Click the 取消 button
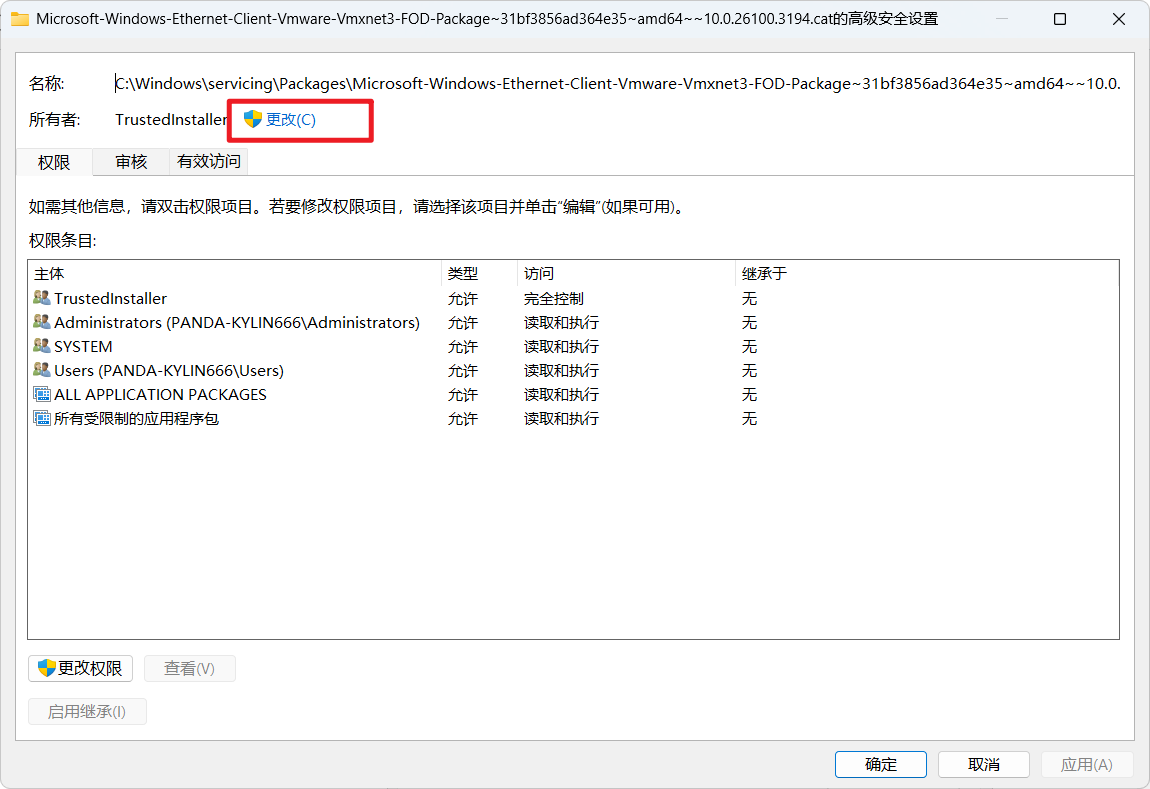 click(x=984, y=764)
